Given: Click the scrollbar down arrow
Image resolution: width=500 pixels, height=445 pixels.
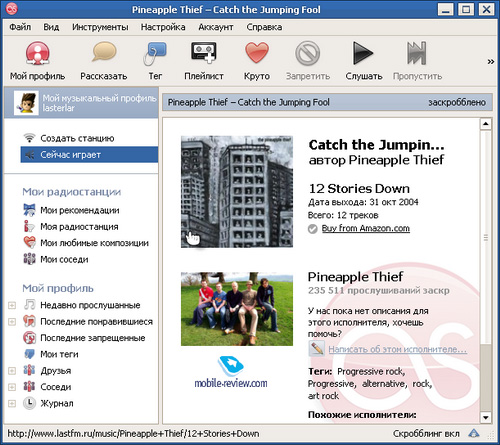Looking at the screenshot, I should pyautogui.click(x=486, y=417).
